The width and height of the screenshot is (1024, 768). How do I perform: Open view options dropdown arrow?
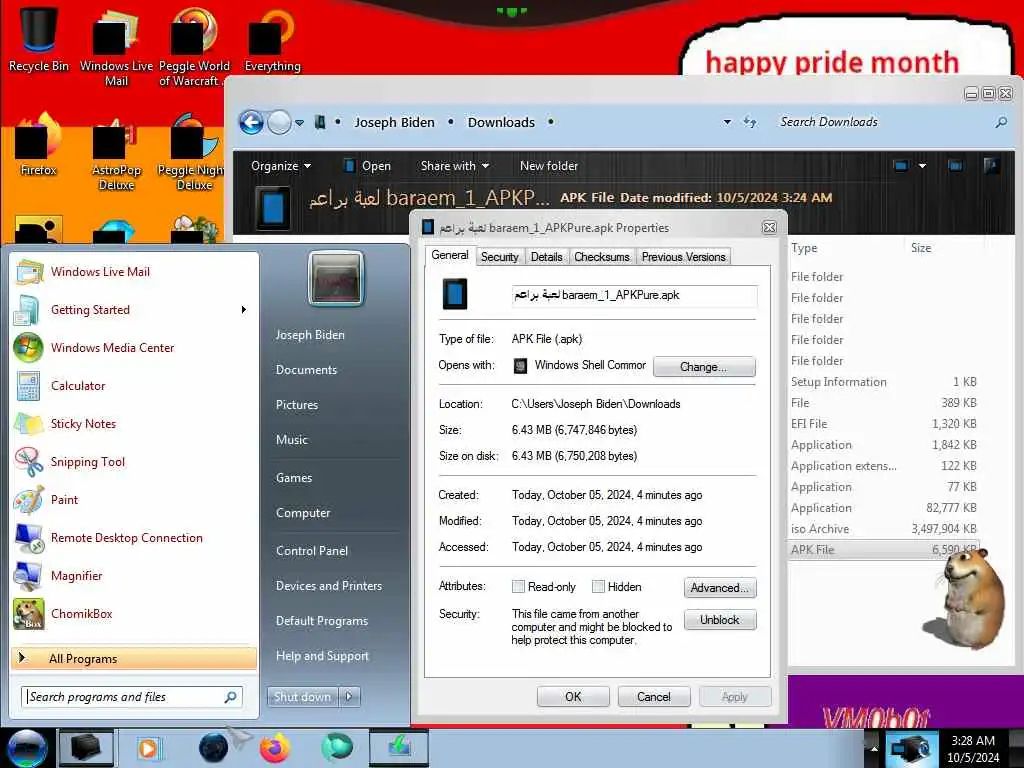[x=922, y=166]
